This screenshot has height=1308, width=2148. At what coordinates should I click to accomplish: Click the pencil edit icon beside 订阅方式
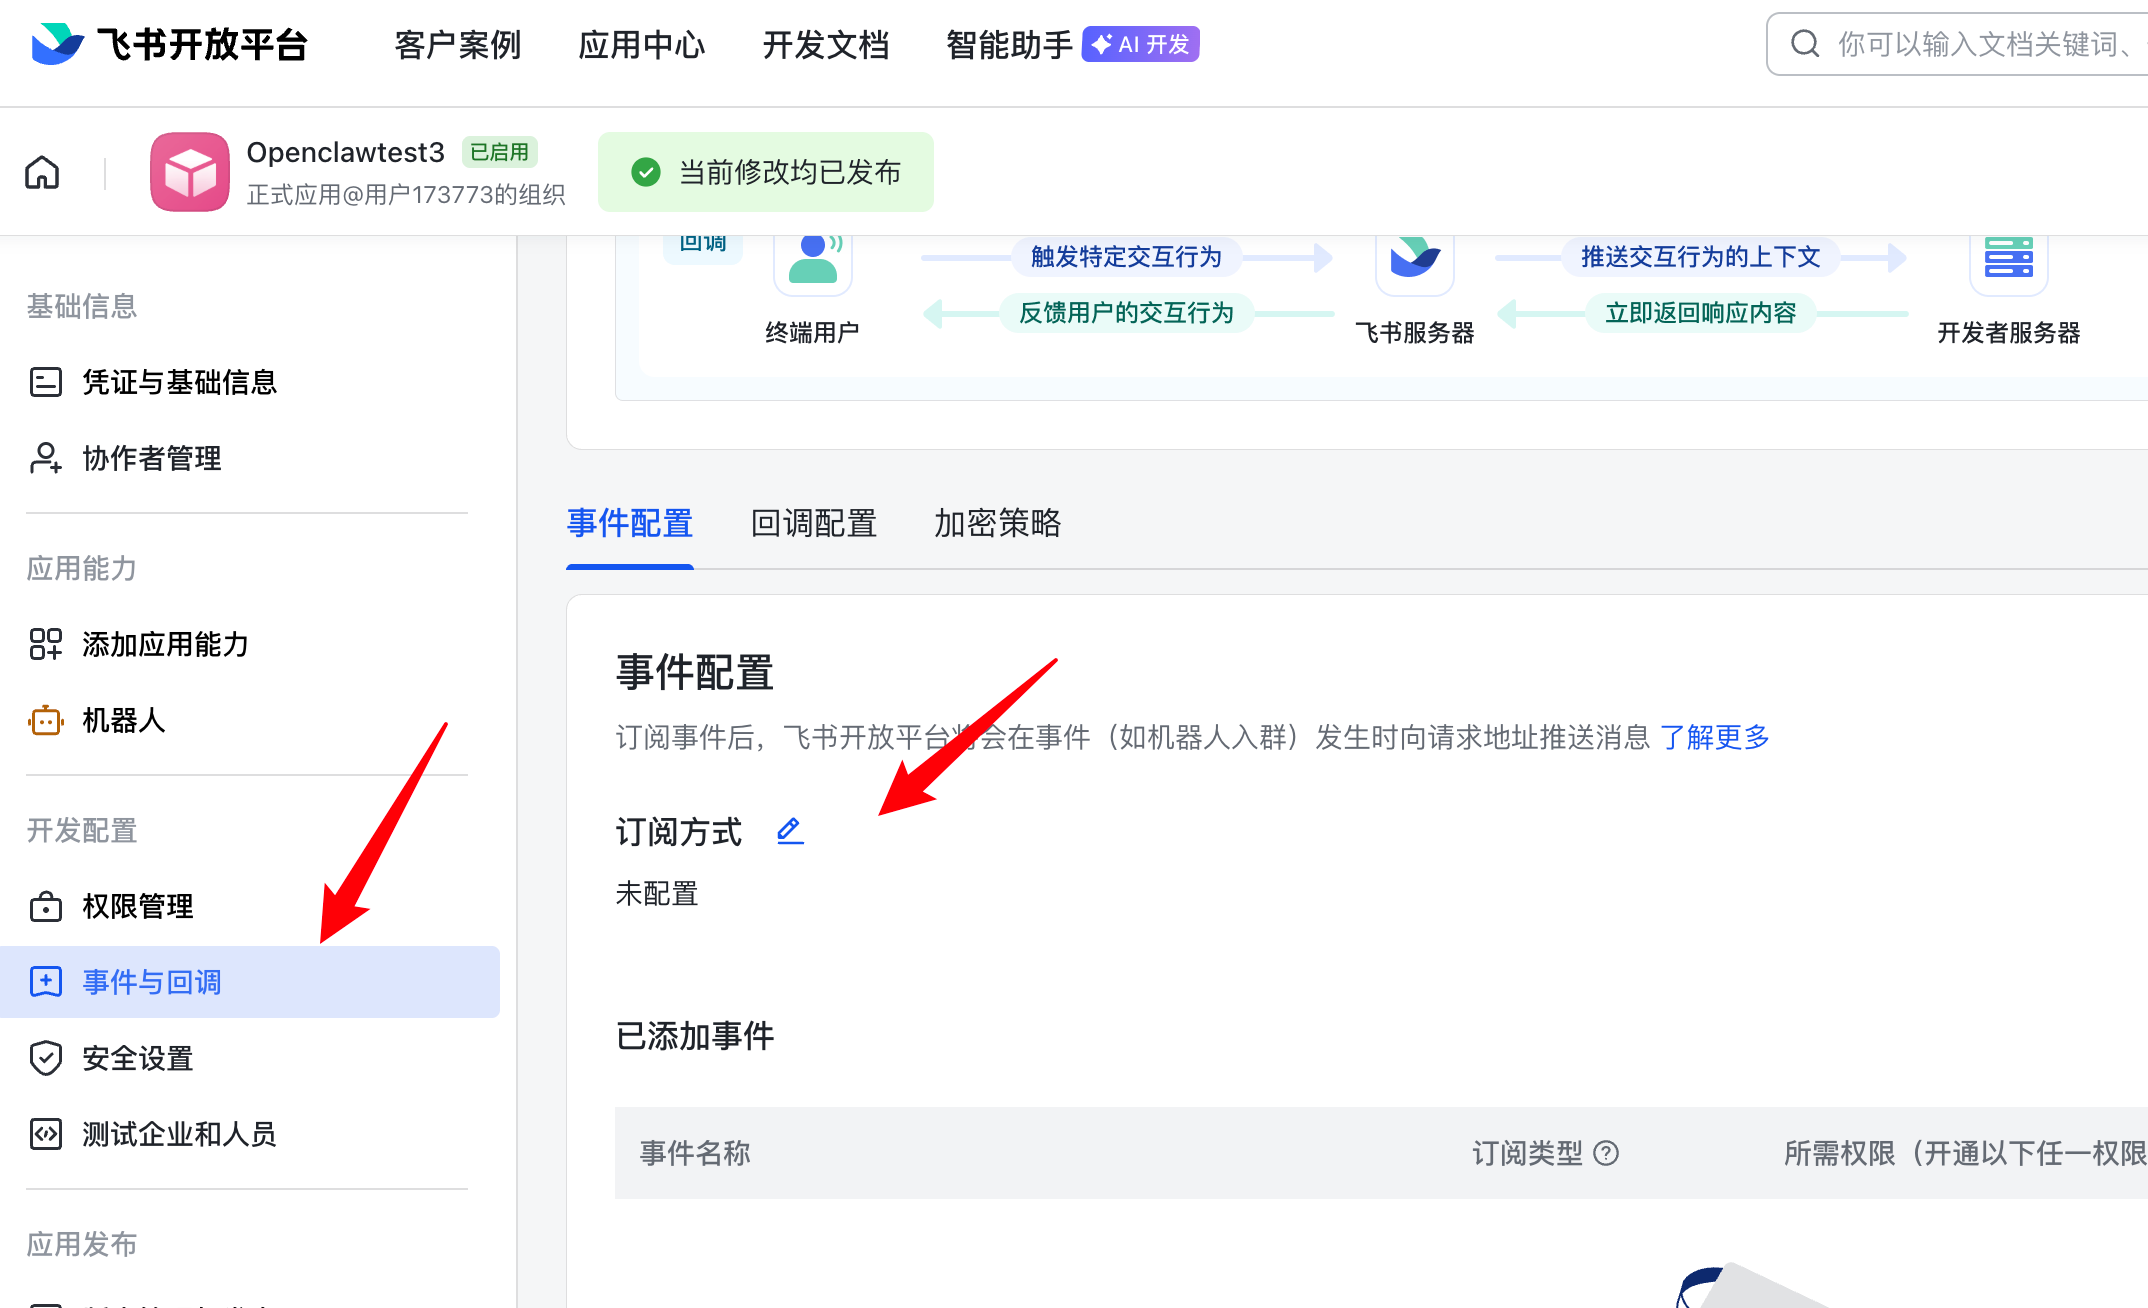pyautogui.click(x=790, y=830)
